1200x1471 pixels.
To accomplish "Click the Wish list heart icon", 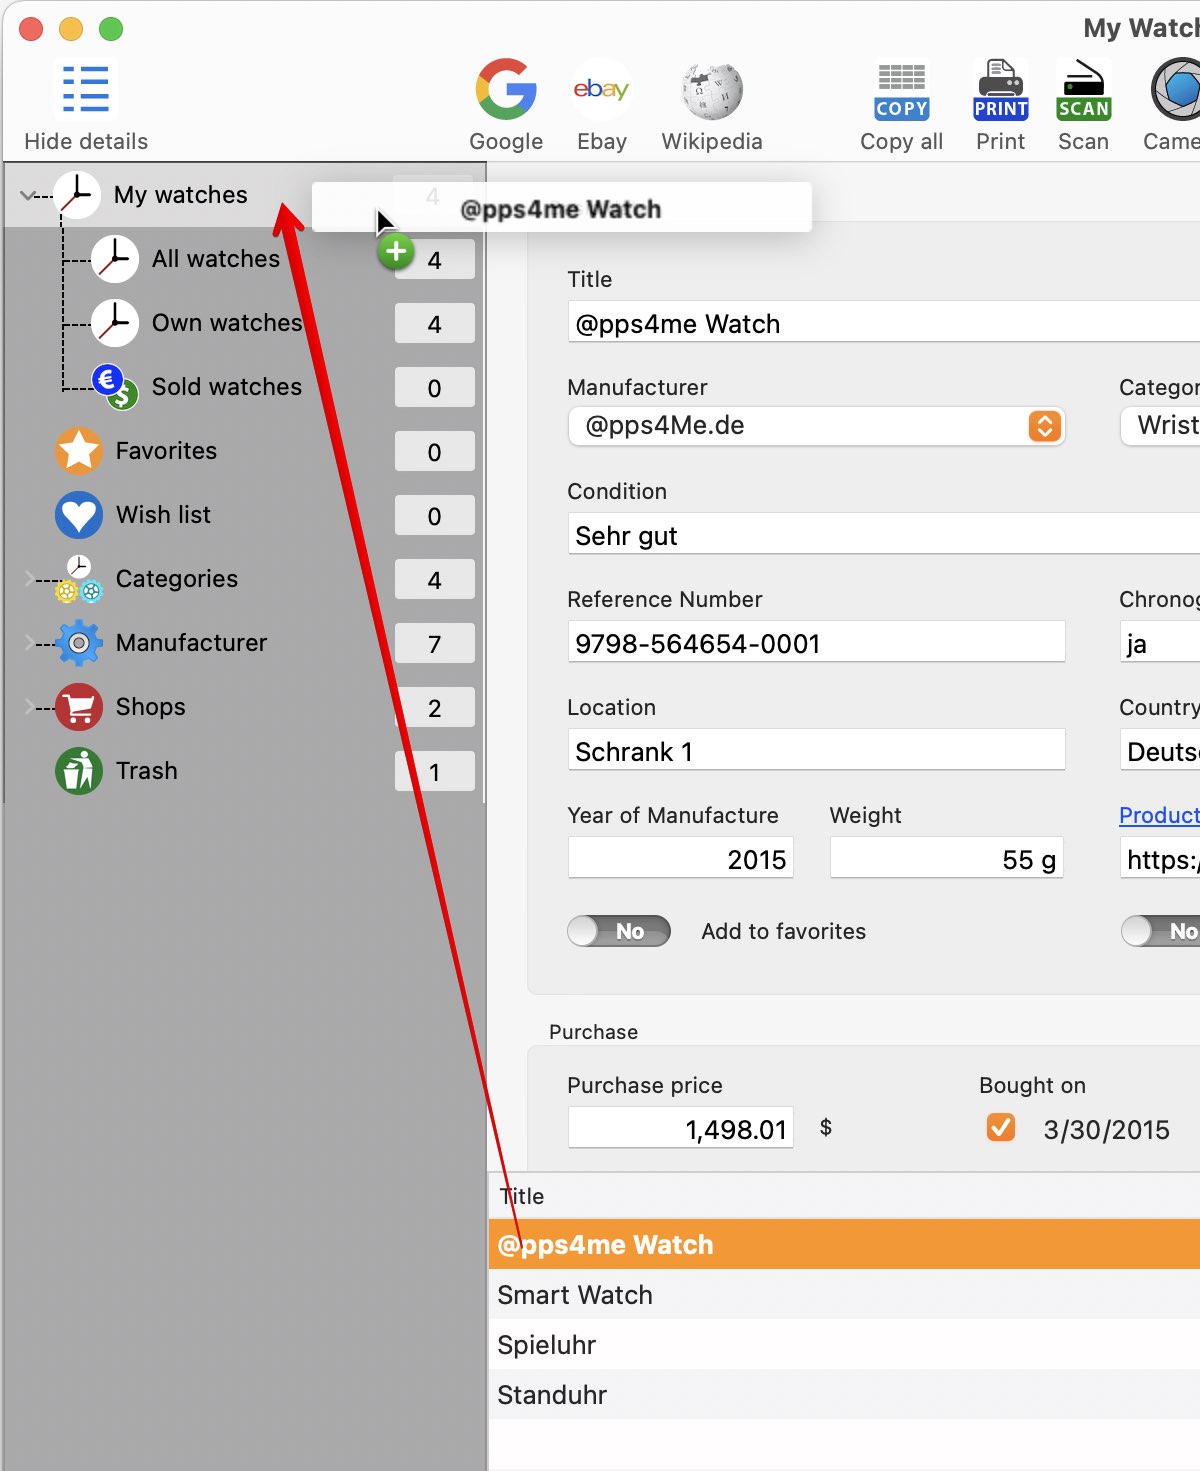I will pos(79,515).
